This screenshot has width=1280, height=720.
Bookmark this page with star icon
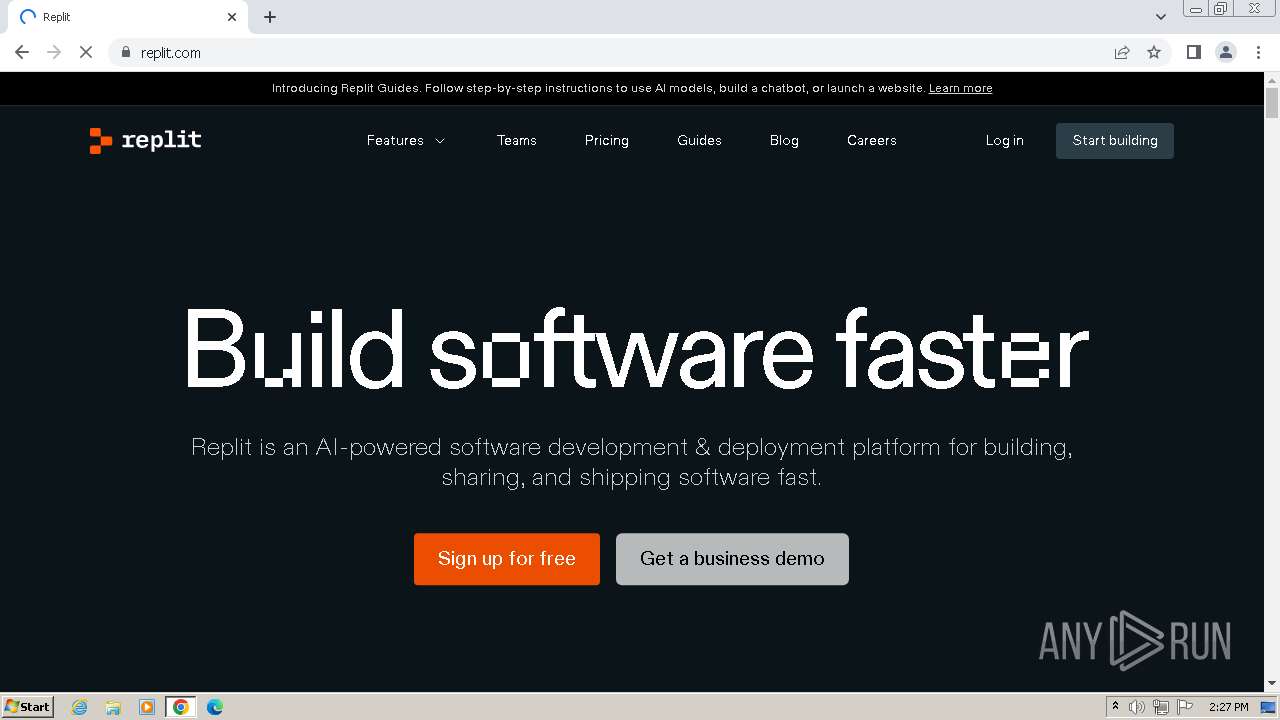point(1154,52)
